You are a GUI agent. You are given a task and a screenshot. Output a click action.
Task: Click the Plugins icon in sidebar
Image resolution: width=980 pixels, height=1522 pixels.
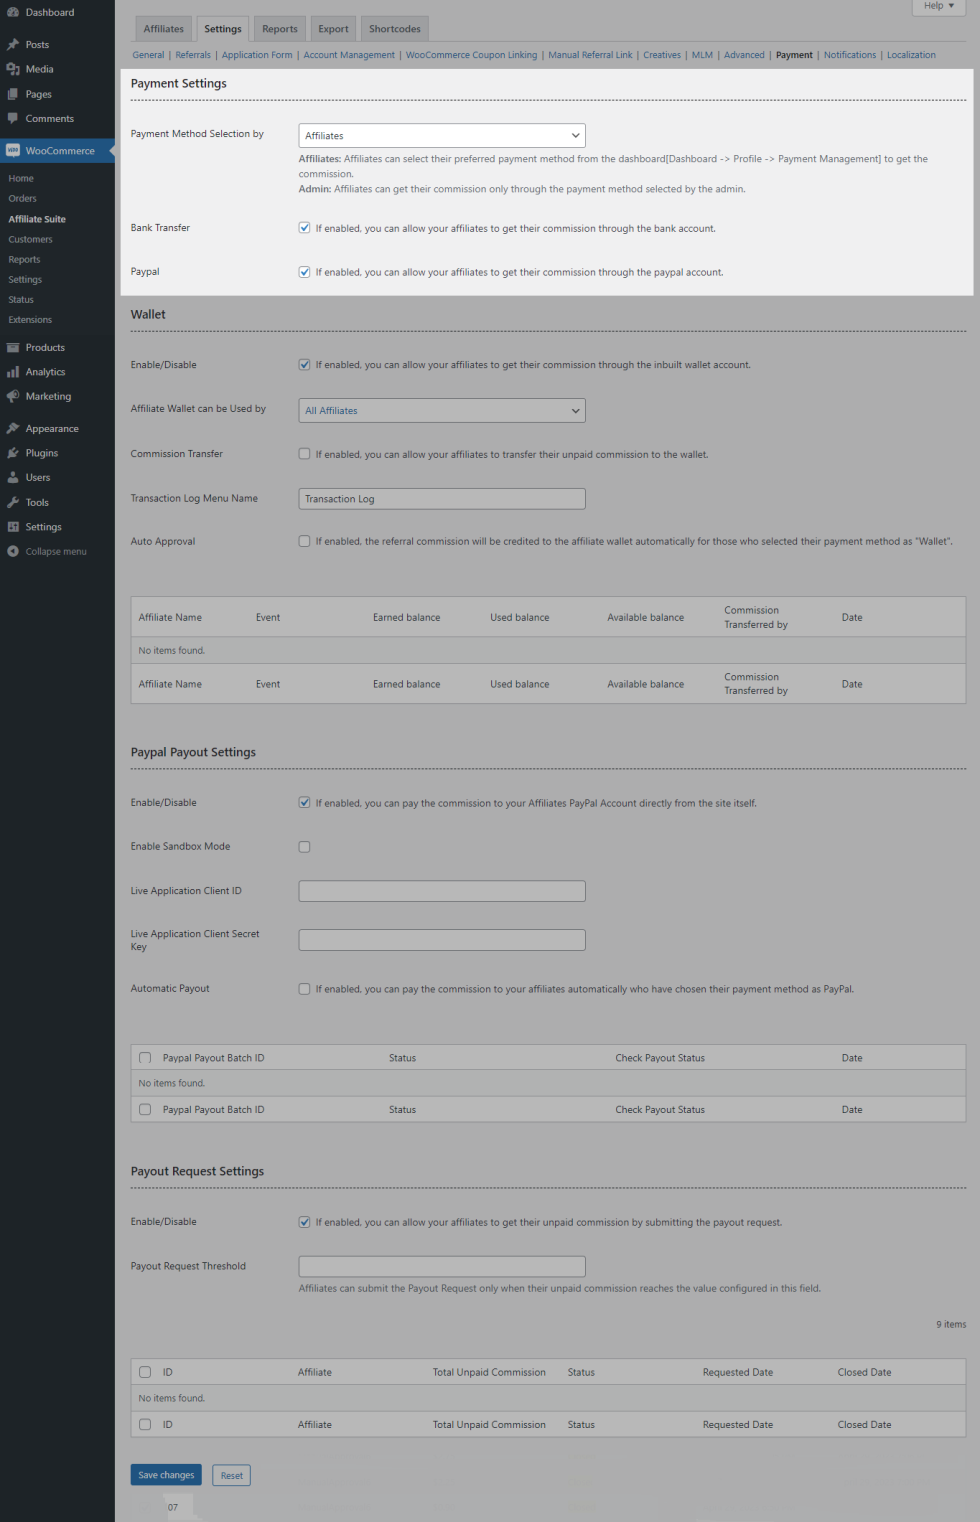[13, 453]
